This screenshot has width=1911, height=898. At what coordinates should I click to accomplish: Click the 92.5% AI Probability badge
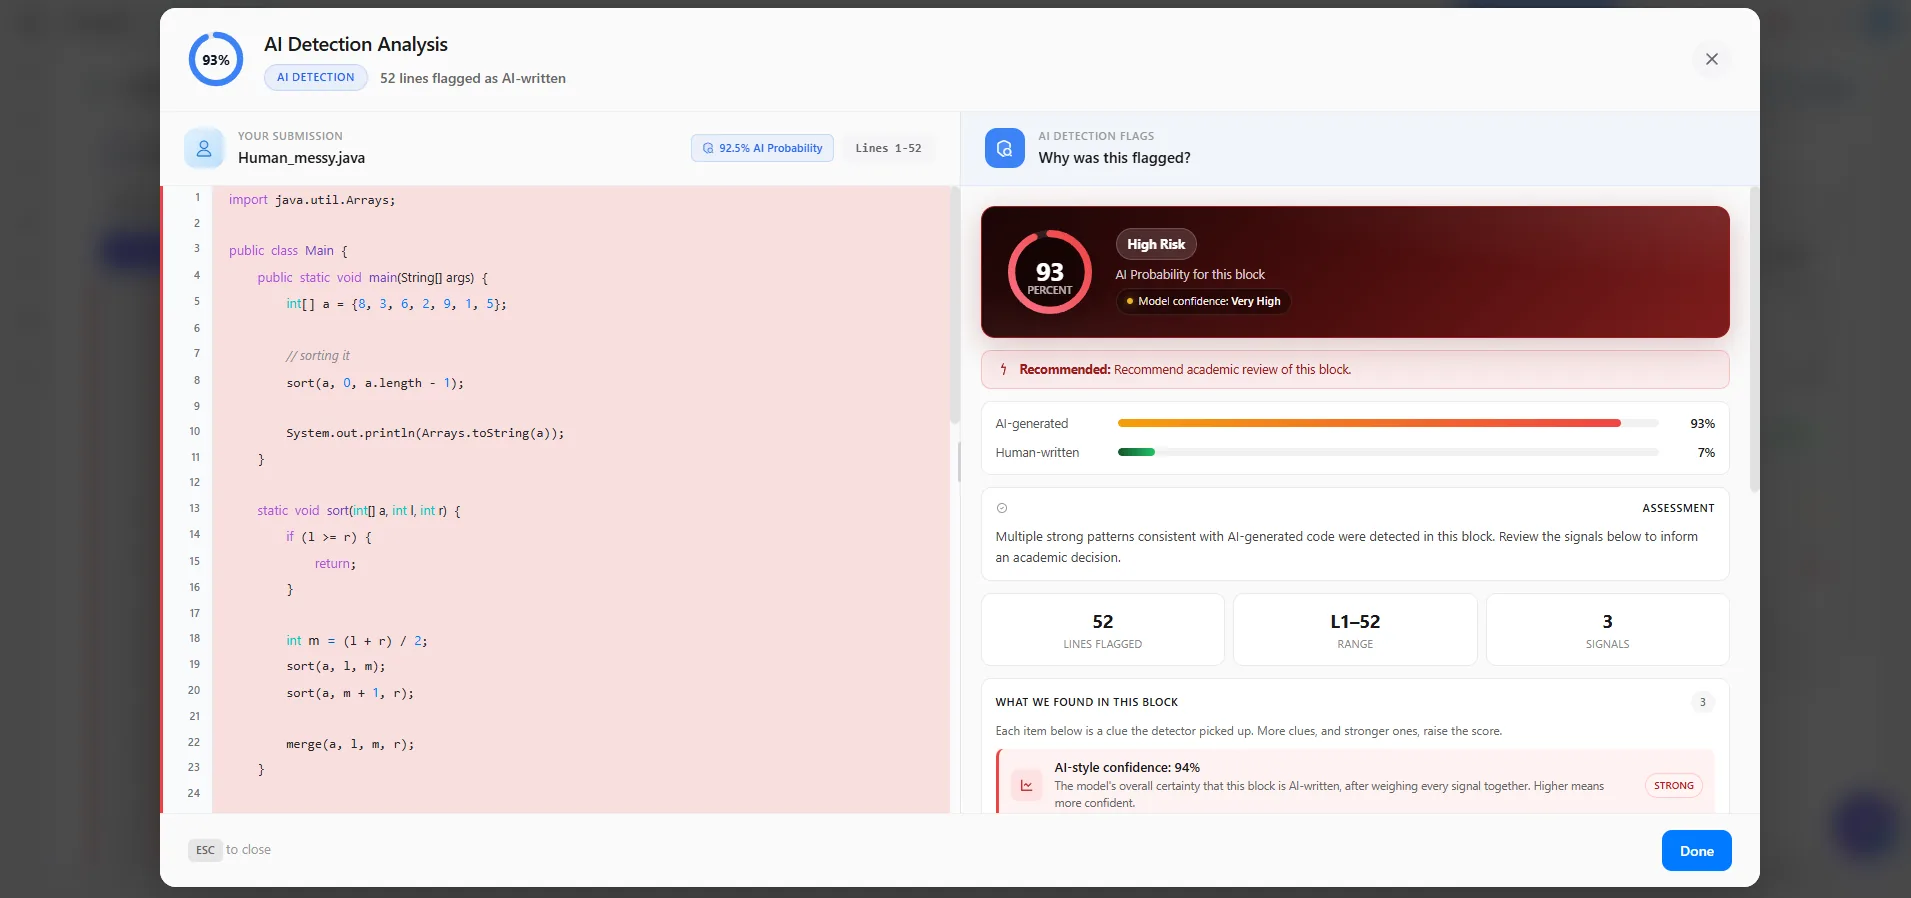pyautogui.click(x=762, y=148)
